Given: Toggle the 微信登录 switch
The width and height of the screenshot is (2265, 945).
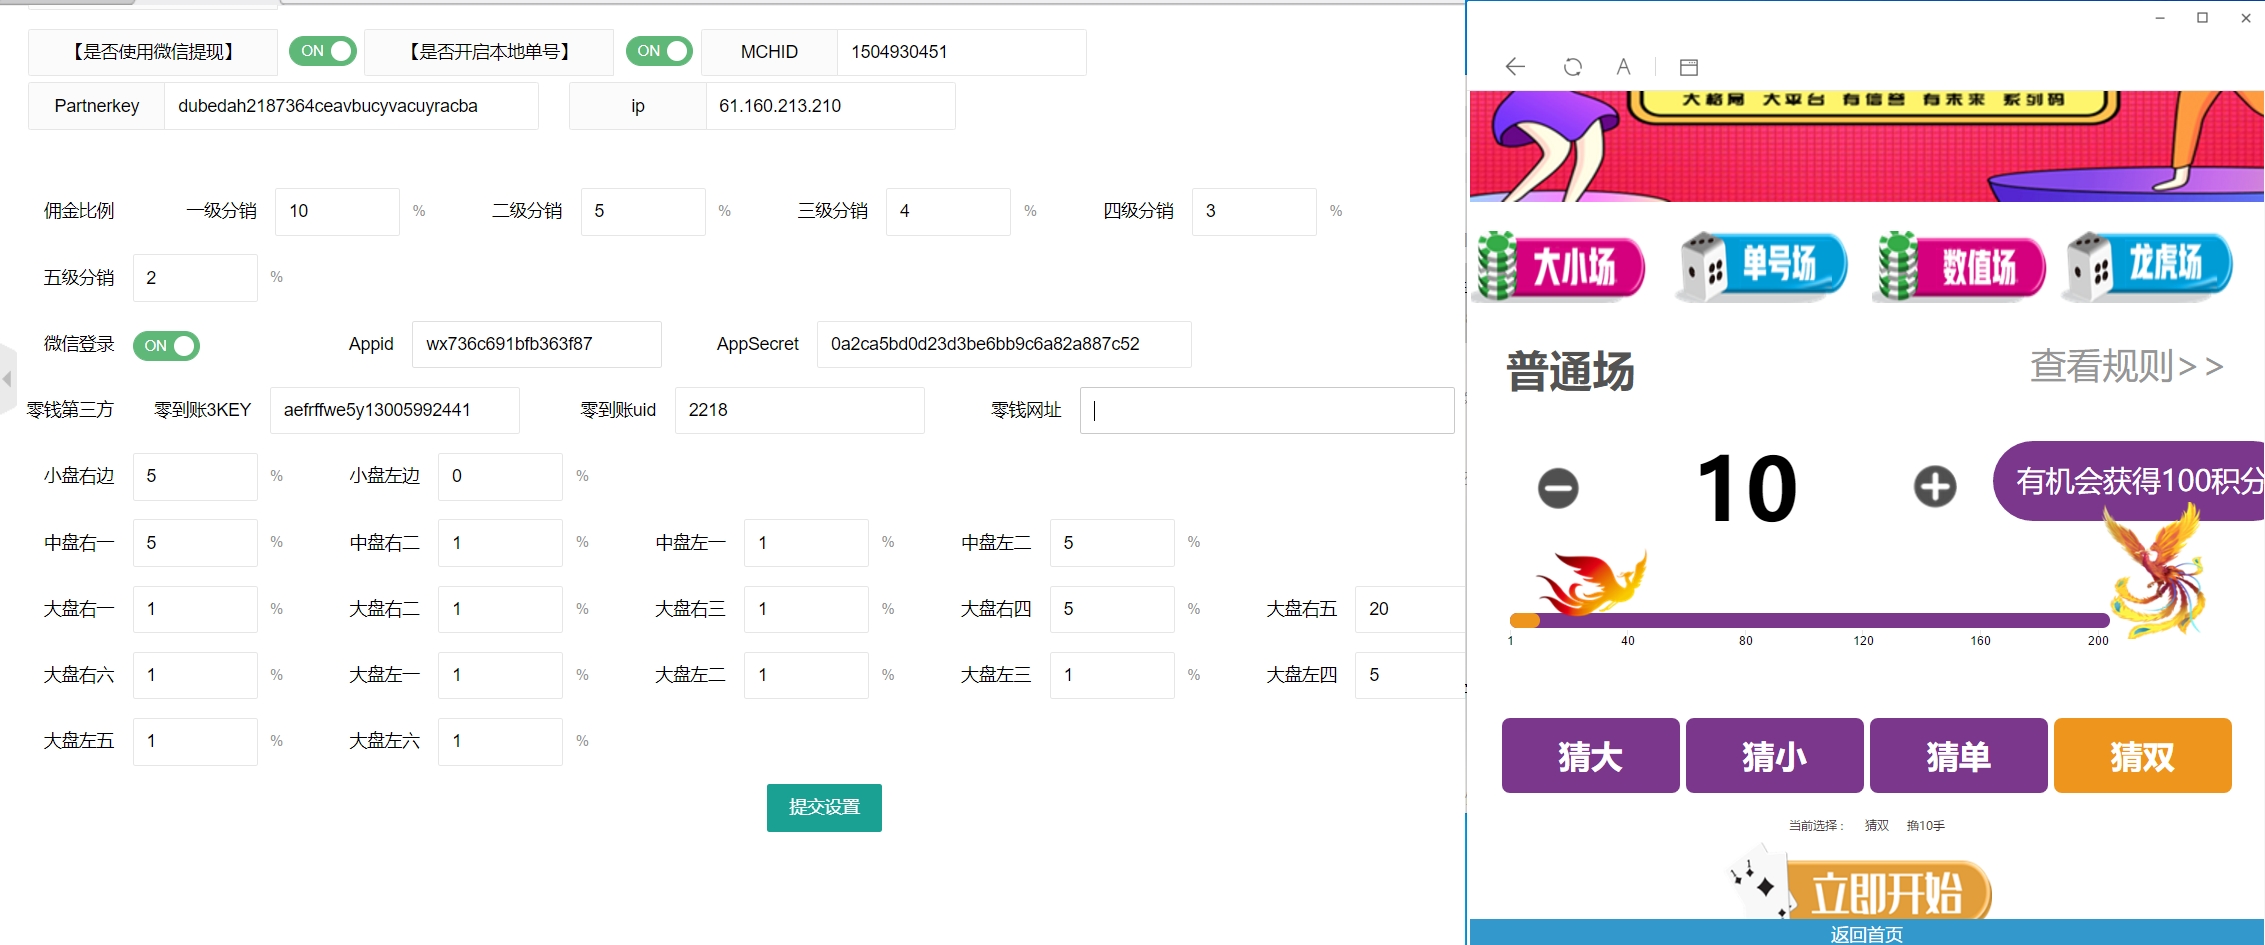Looking at the screenshot, I should point(166,346).
